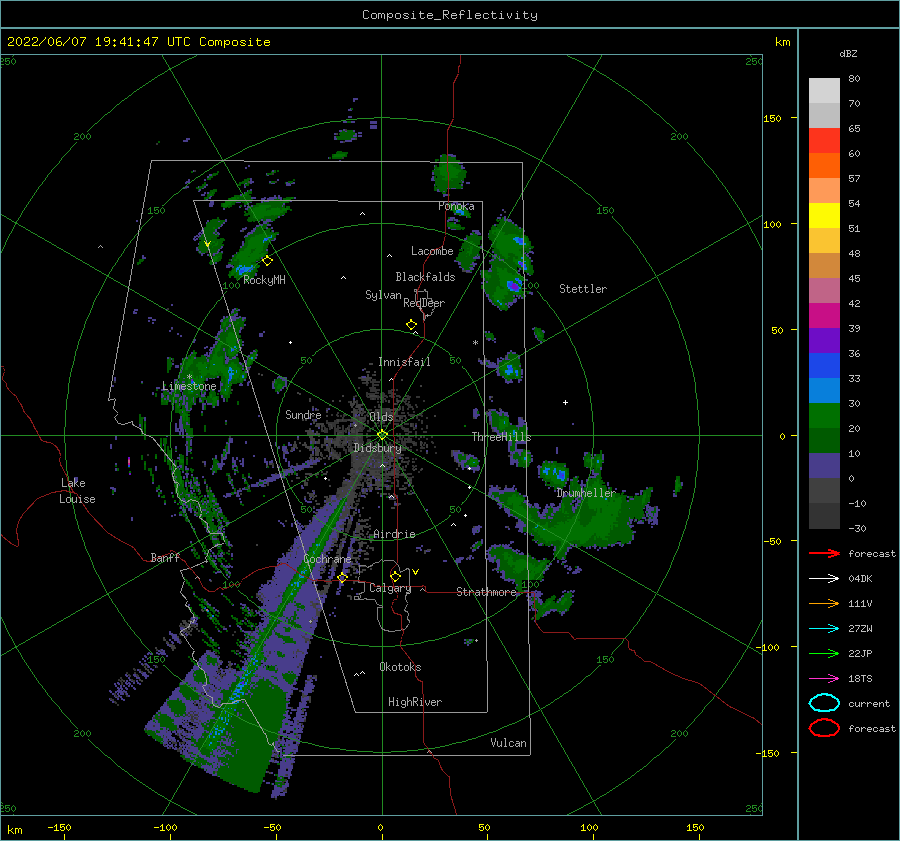Click the yellow 'km' label at top right
Viewport: 900px width, 841px height.
(782, 42)
